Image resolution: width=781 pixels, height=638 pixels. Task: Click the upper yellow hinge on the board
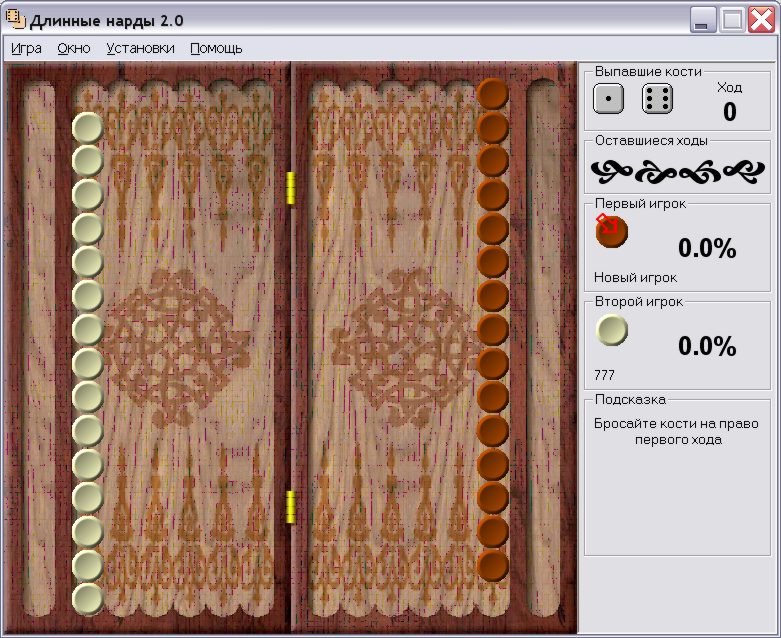[291, 188]
